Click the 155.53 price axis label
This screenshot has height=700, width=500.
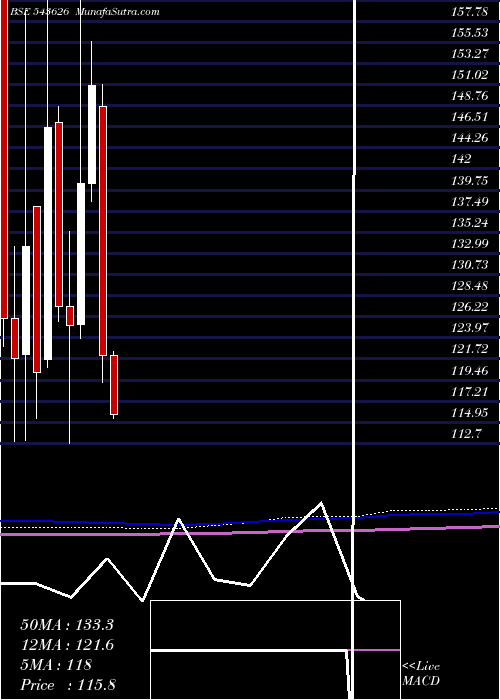pos(470,33)
